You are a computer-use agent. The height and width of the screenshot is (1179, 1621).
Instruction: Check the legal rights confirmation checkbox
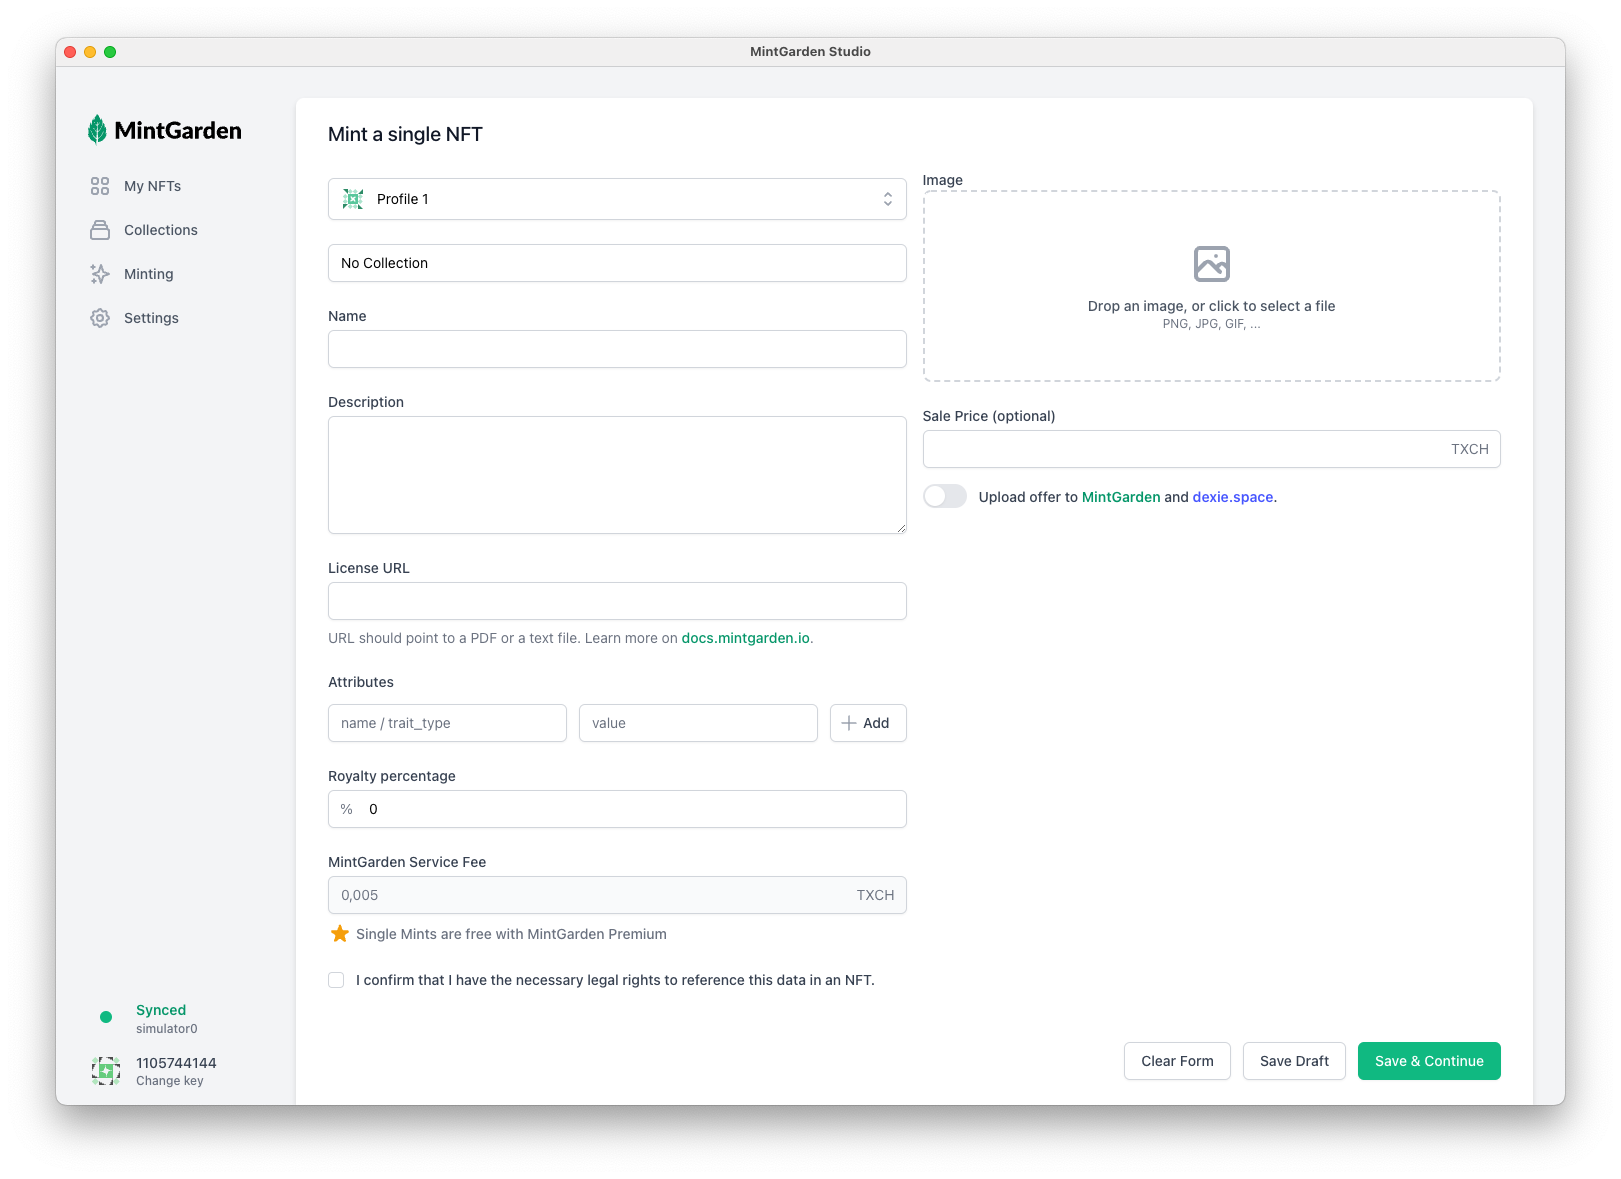[x=336, y=980]
